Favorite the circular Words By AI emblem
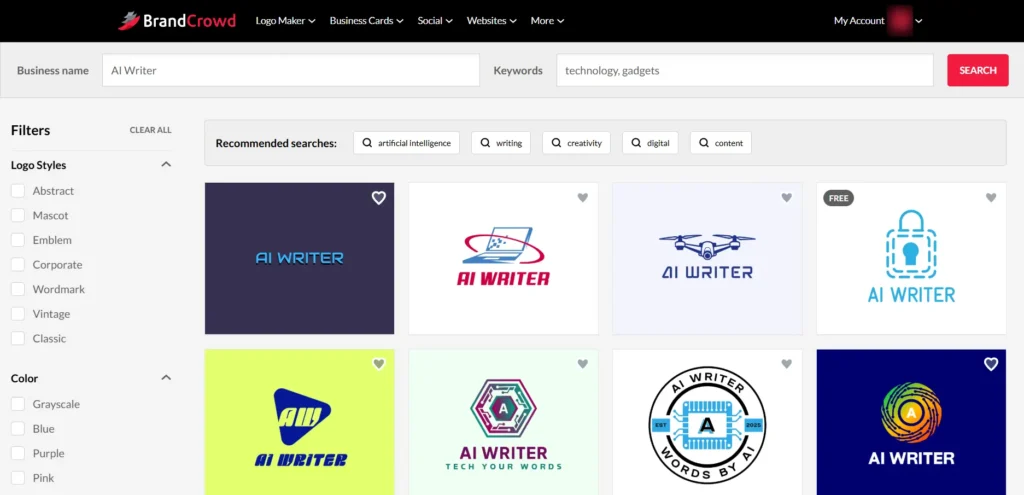This screenshot has width=1024, height=495. 787,364
